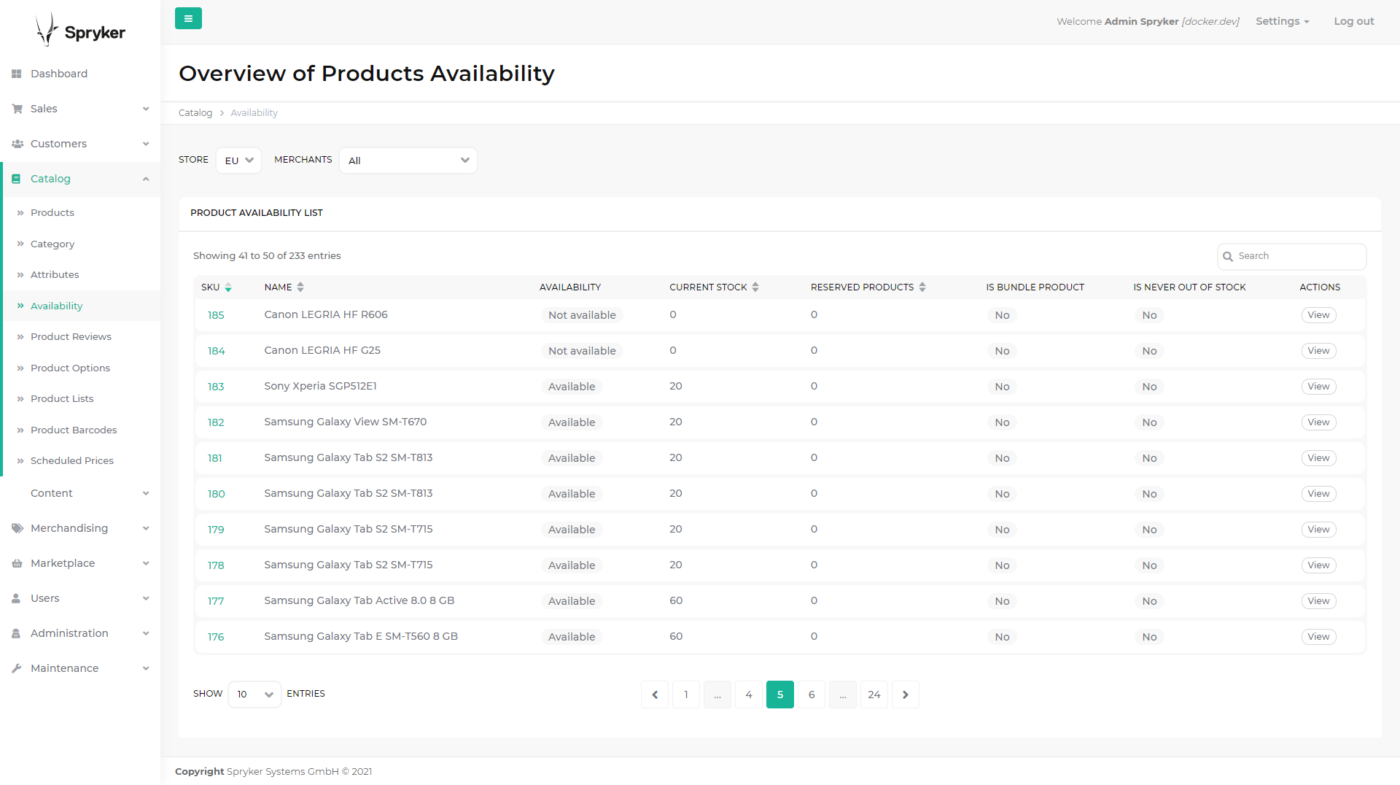Select Availability in Catalog menu

[56, 306]
